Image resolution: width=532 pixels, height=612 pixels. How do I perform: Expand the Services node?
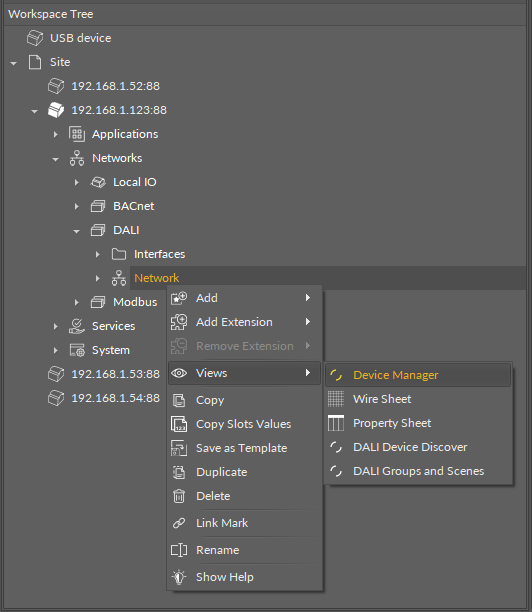[55, 326]
